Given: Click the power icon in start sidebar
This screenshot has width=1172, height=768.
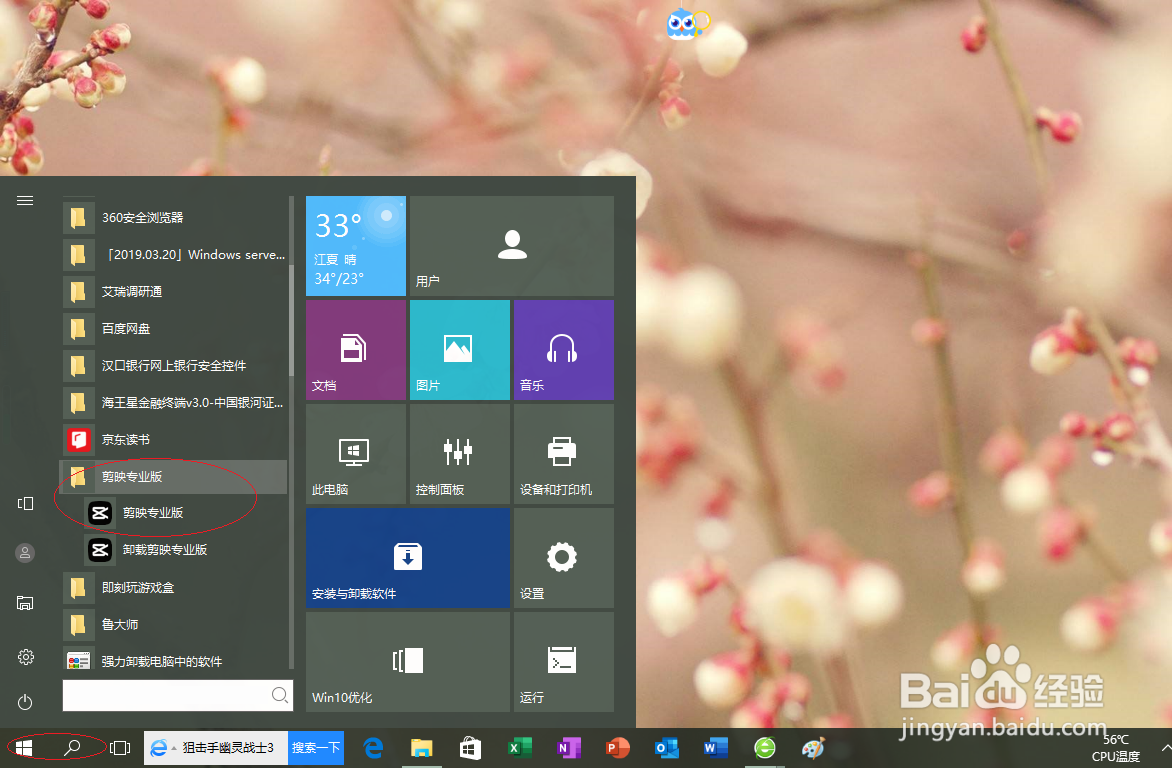Looking at the screenshot, I should tap(25, 702).
